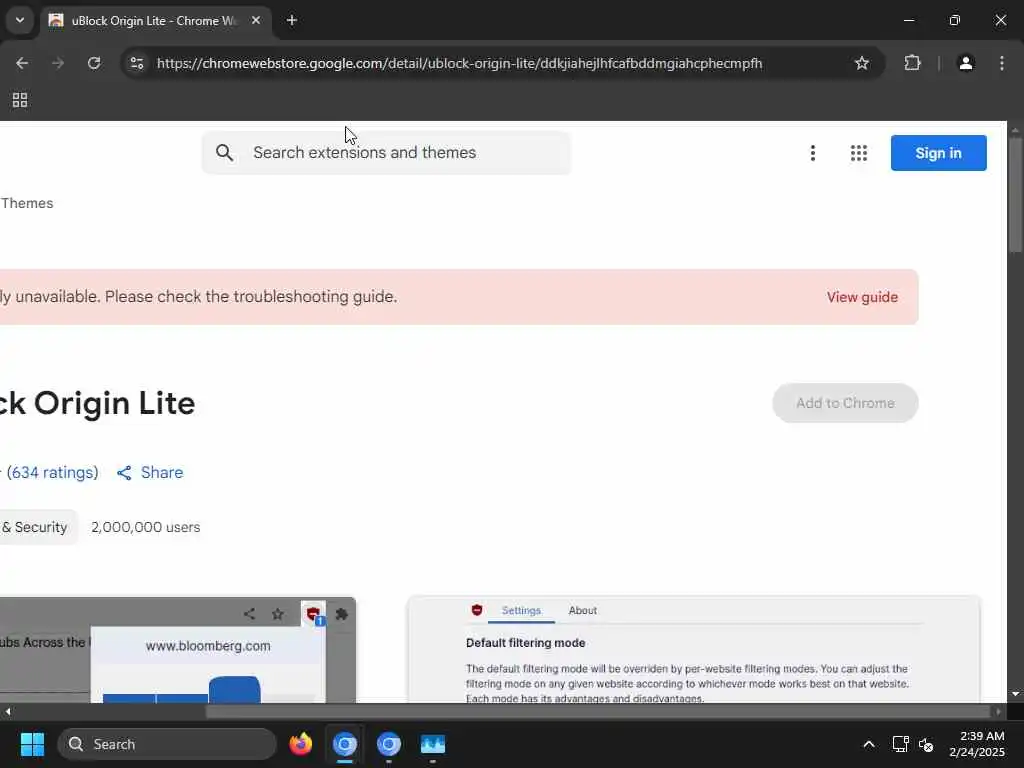The image size is (1024, 768).
Task: Open the Settings preview screenshot
Action: pyautogui.click(x=694, y=650)
